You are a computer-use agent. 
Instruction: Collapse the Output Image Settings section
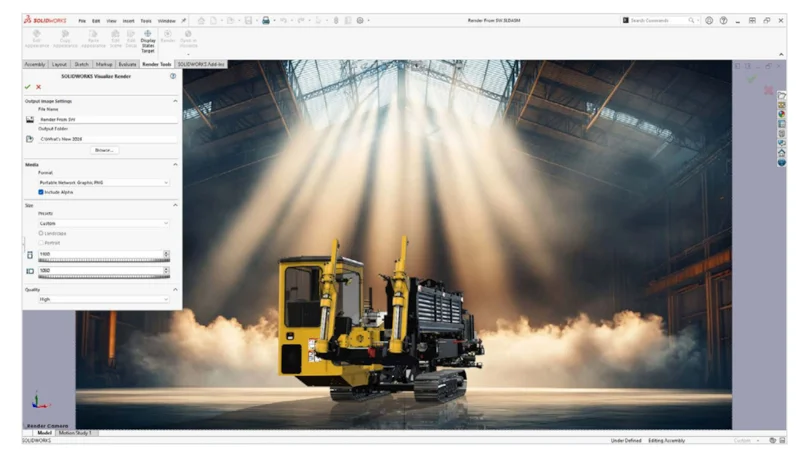[x=176, y=101]
